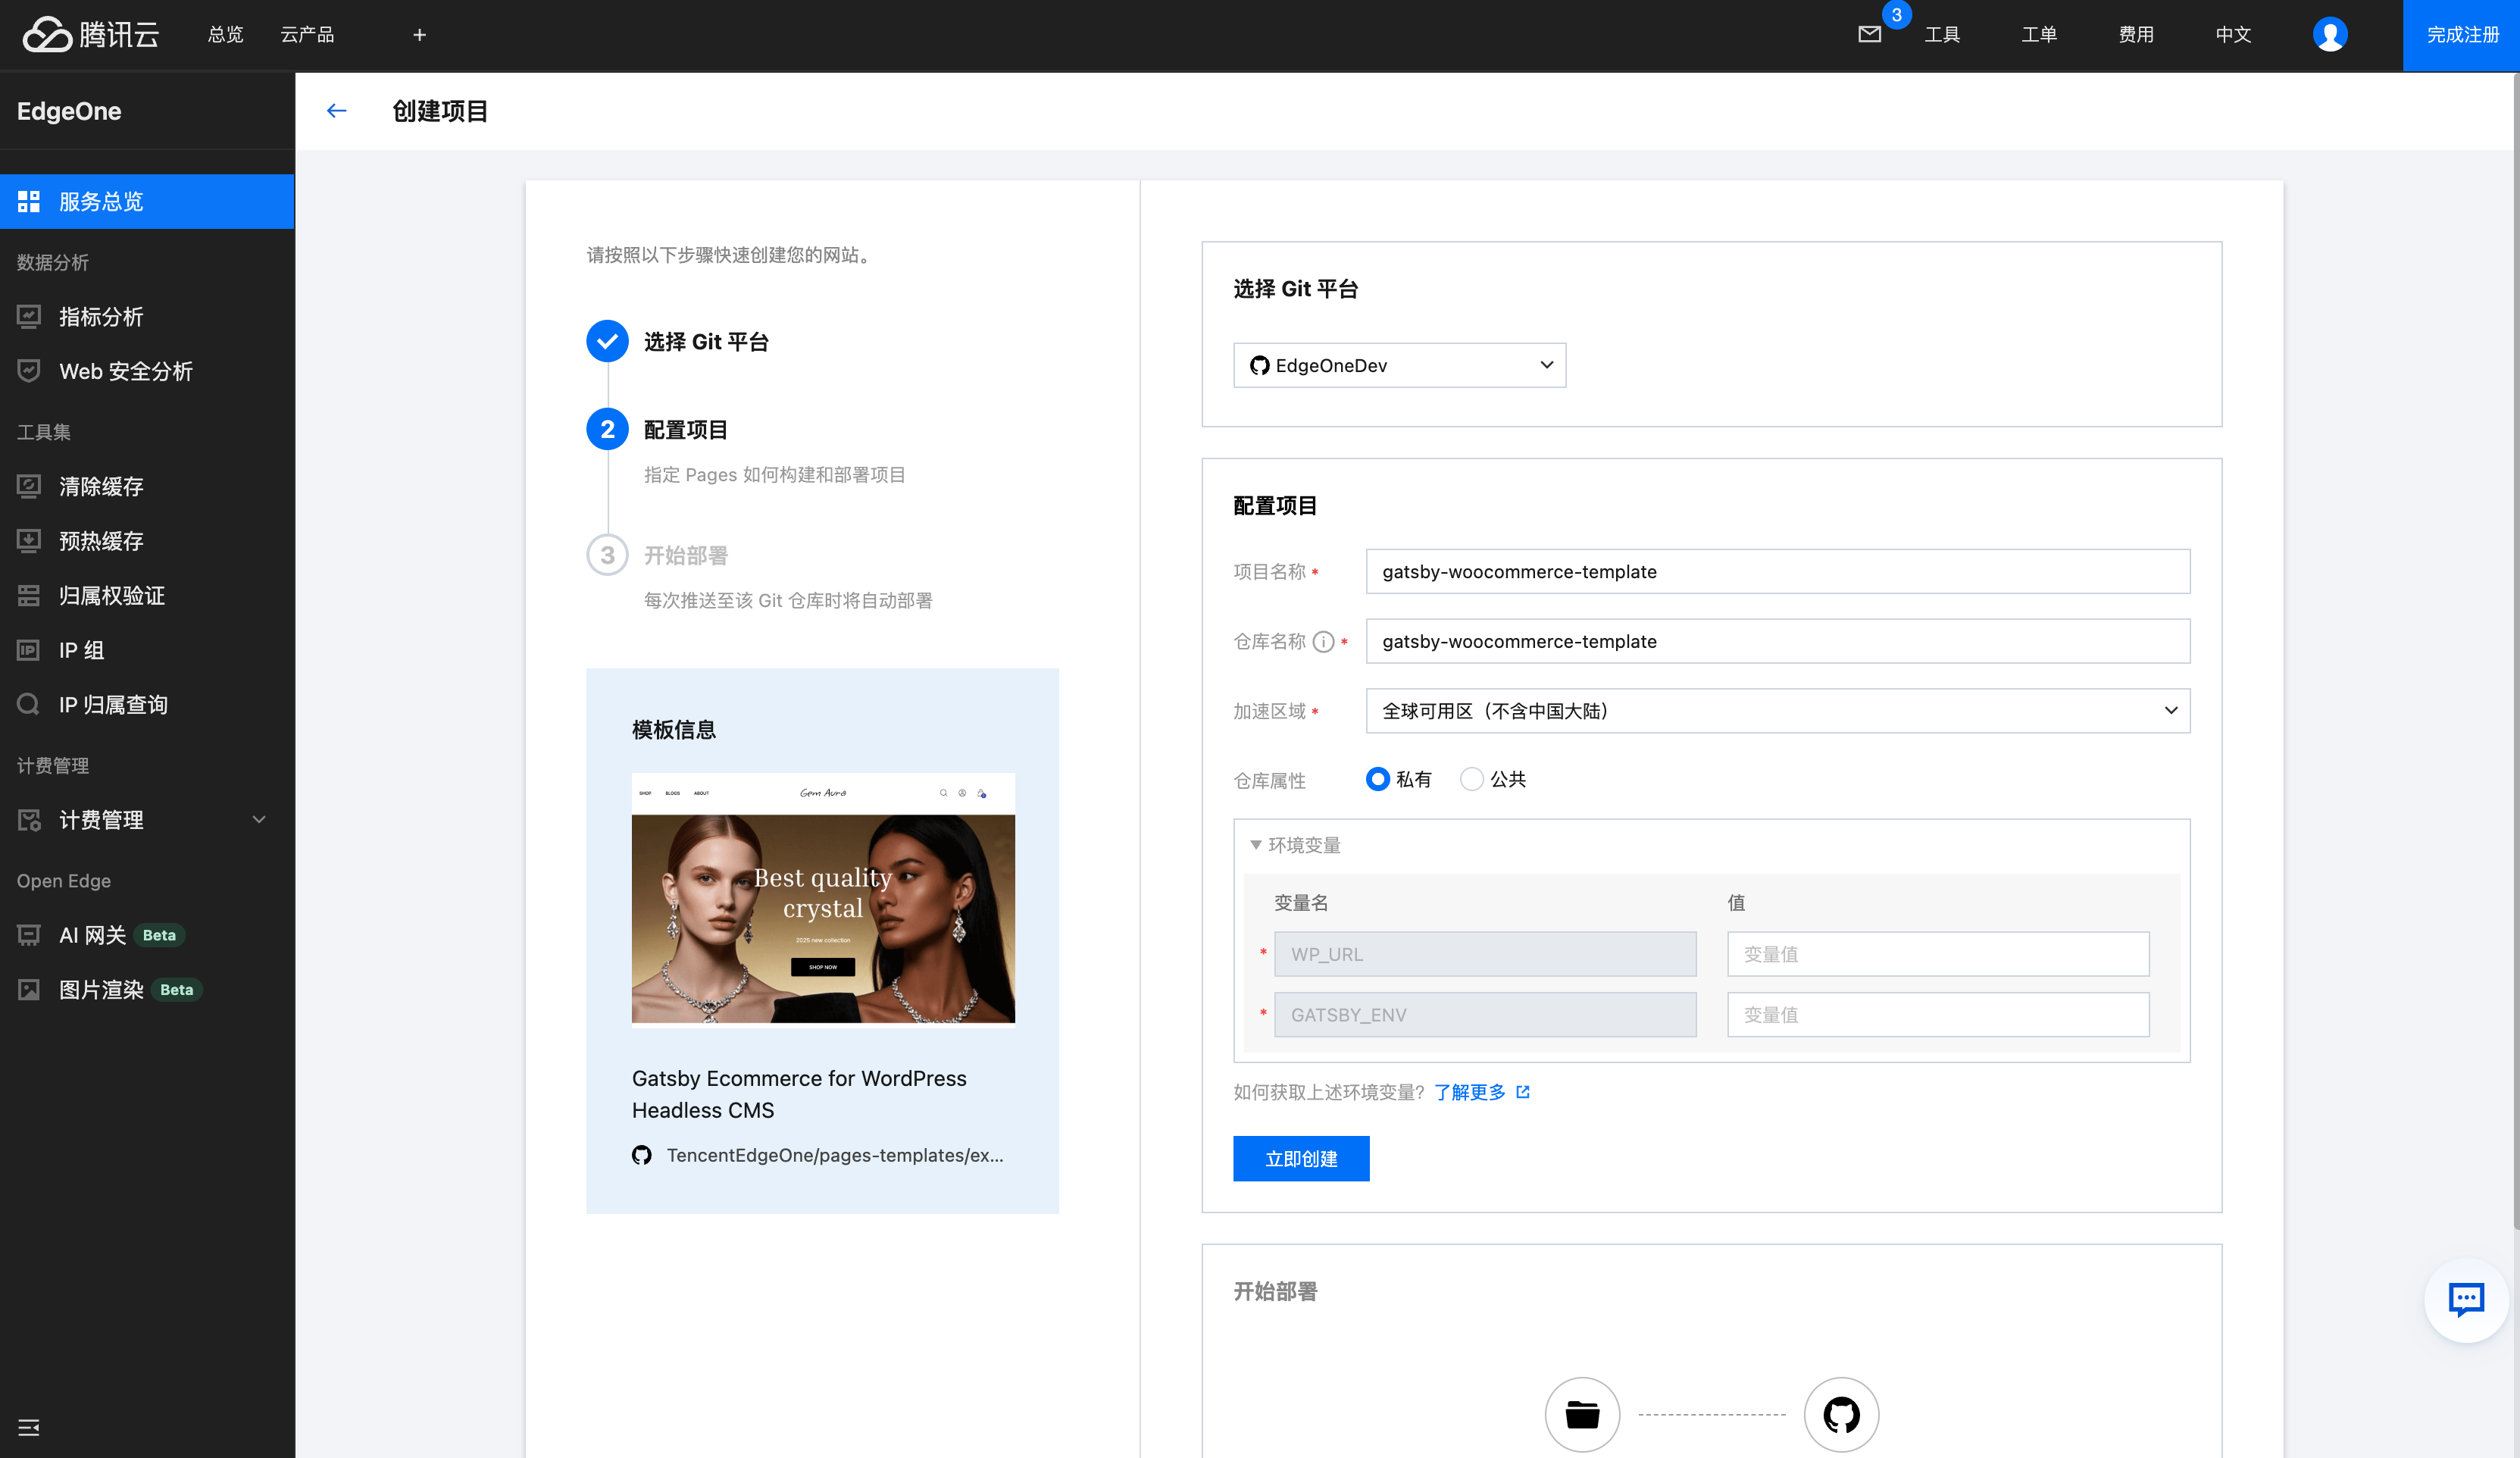Viewport: 2520px width, 1458px height.
Task: Select the 私有 repository radio button
Action: tap(1378, 779)
